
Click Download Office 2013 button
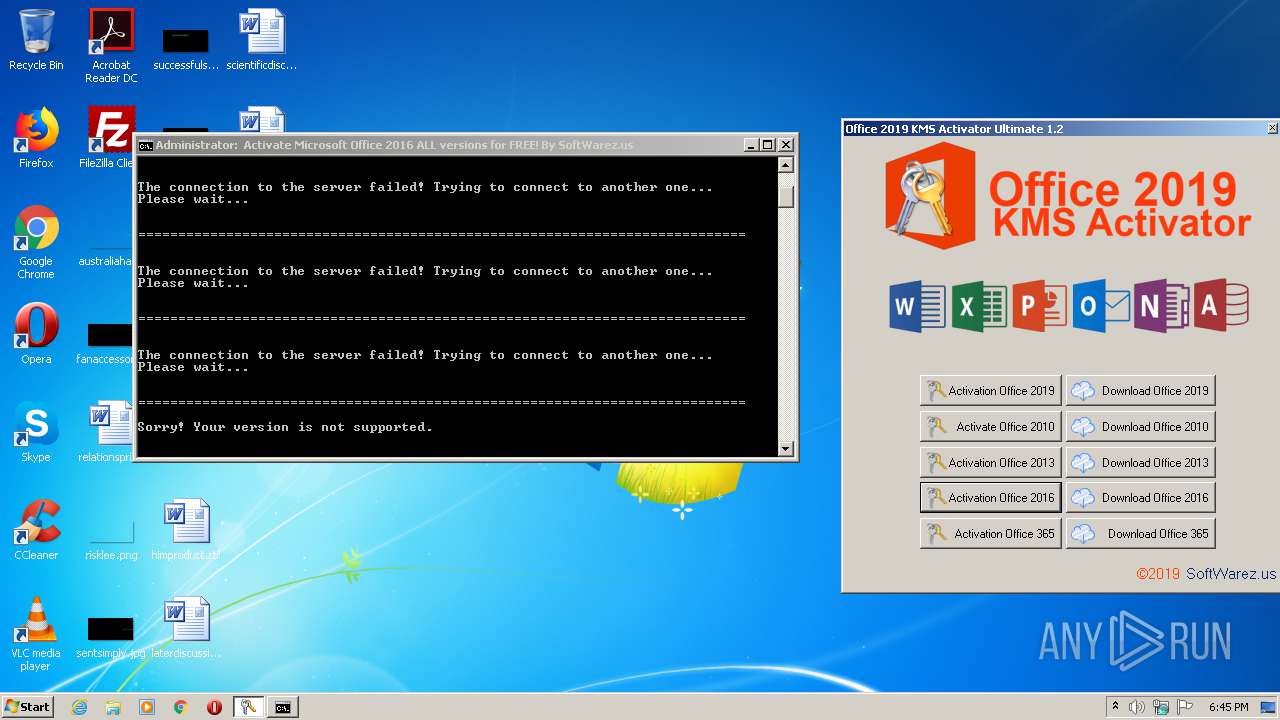(x=1141, y=463)
